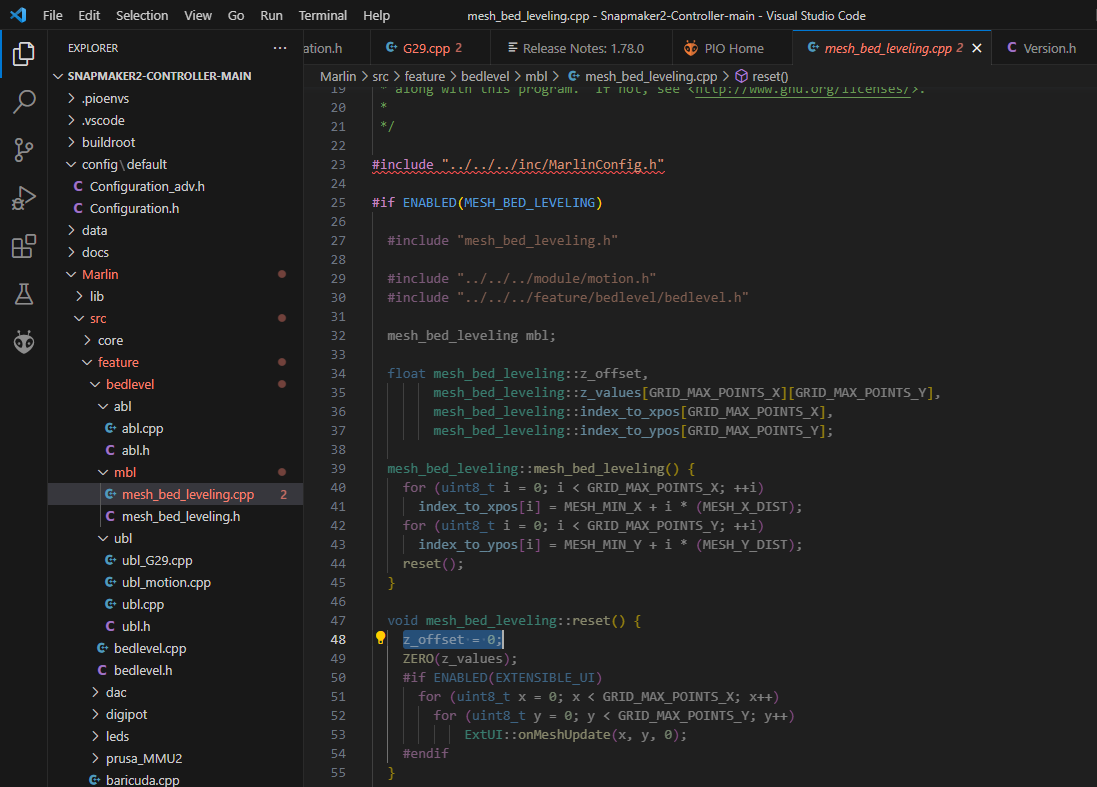Viewport: 1097px width, 787px height.
Task: Open the Search view in activity bar
Action: pos(24,102)
